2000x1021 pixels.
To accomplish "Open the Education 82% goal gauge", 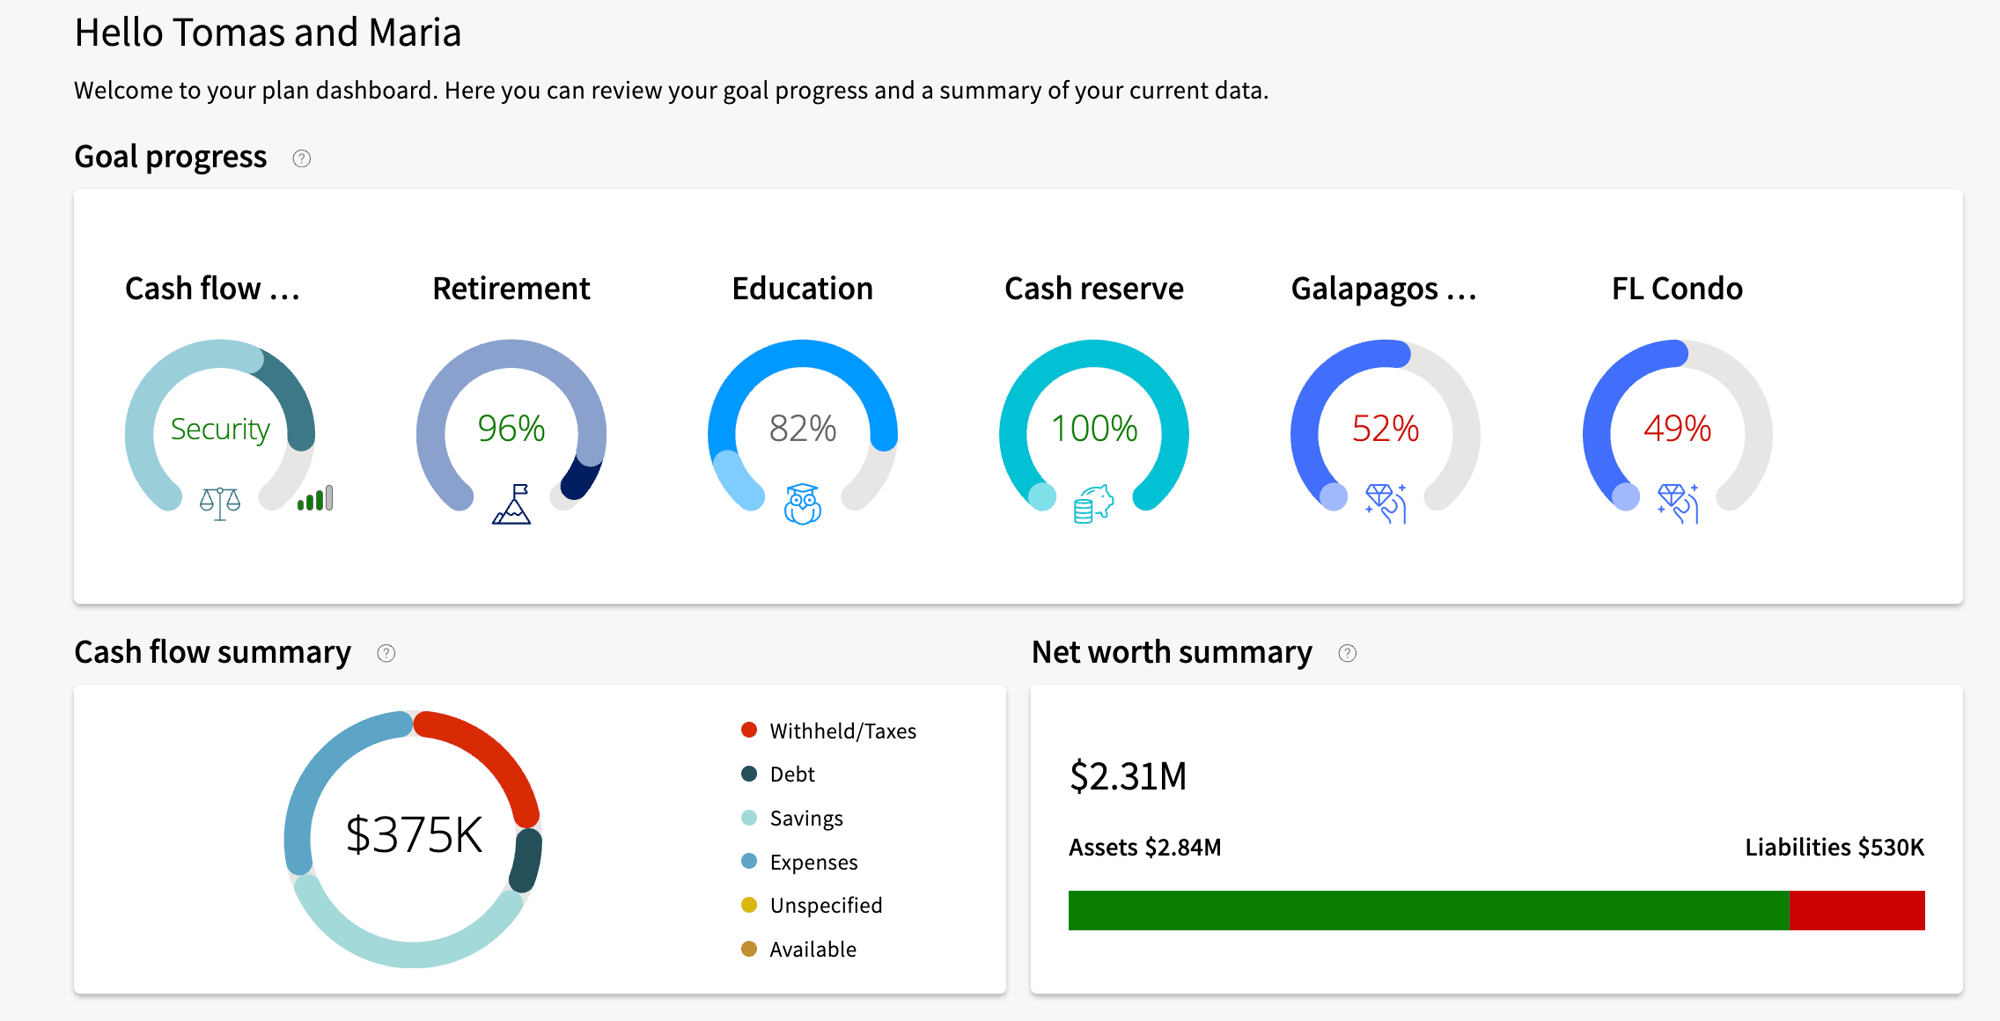I will pos(802,428).
